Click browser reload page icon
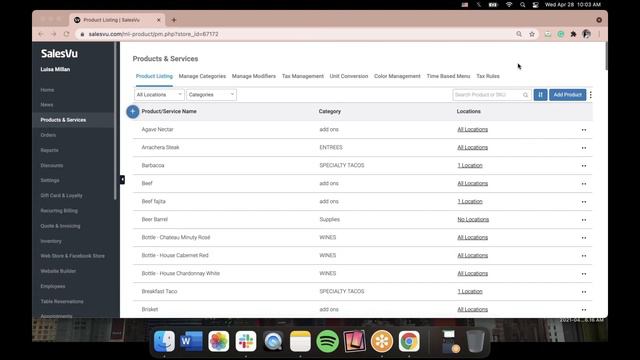Image resolution: width=640 pixels, height=360 pixels. pyautogui.click(x=67, y=34)
